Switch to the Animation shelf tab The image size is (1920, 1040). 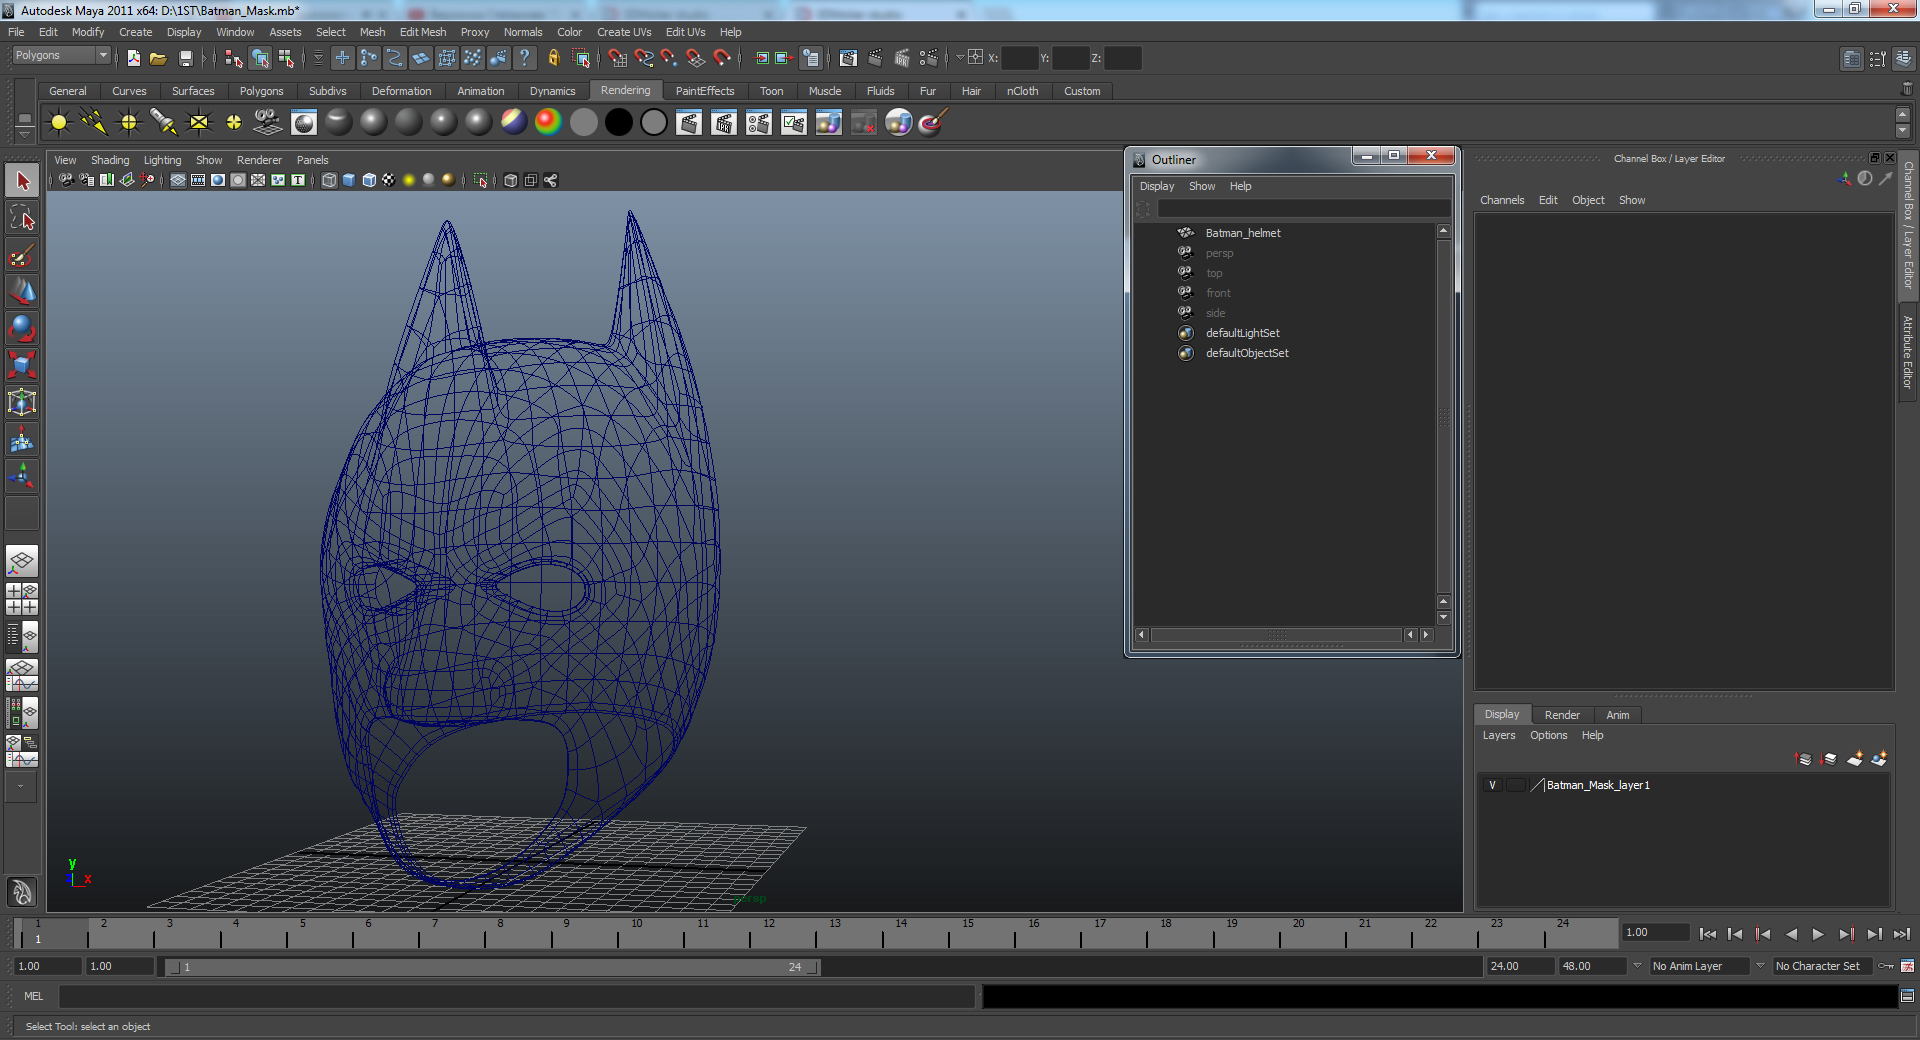[x=481, y=91]
